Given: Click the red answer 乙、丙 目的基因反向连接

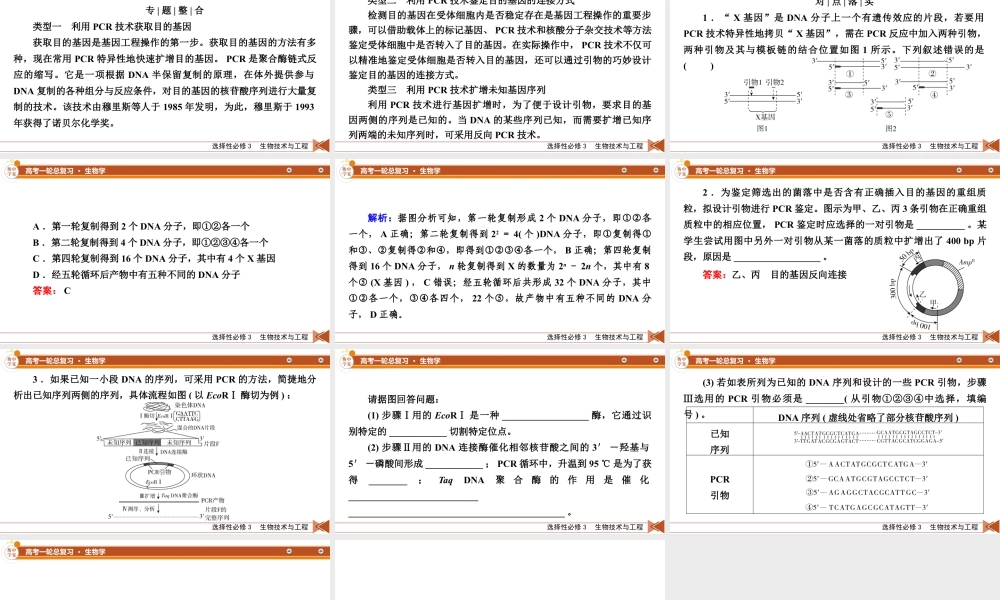Looking at the screenshot, I should pos(774,275).
